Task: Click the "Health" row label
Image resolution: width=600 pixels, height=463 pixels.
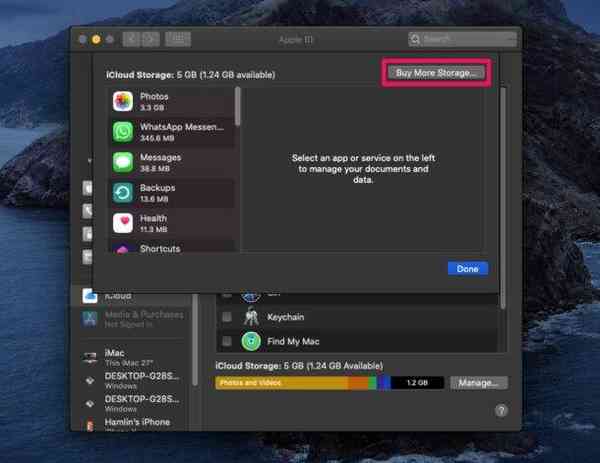Action: click(153, 218)
